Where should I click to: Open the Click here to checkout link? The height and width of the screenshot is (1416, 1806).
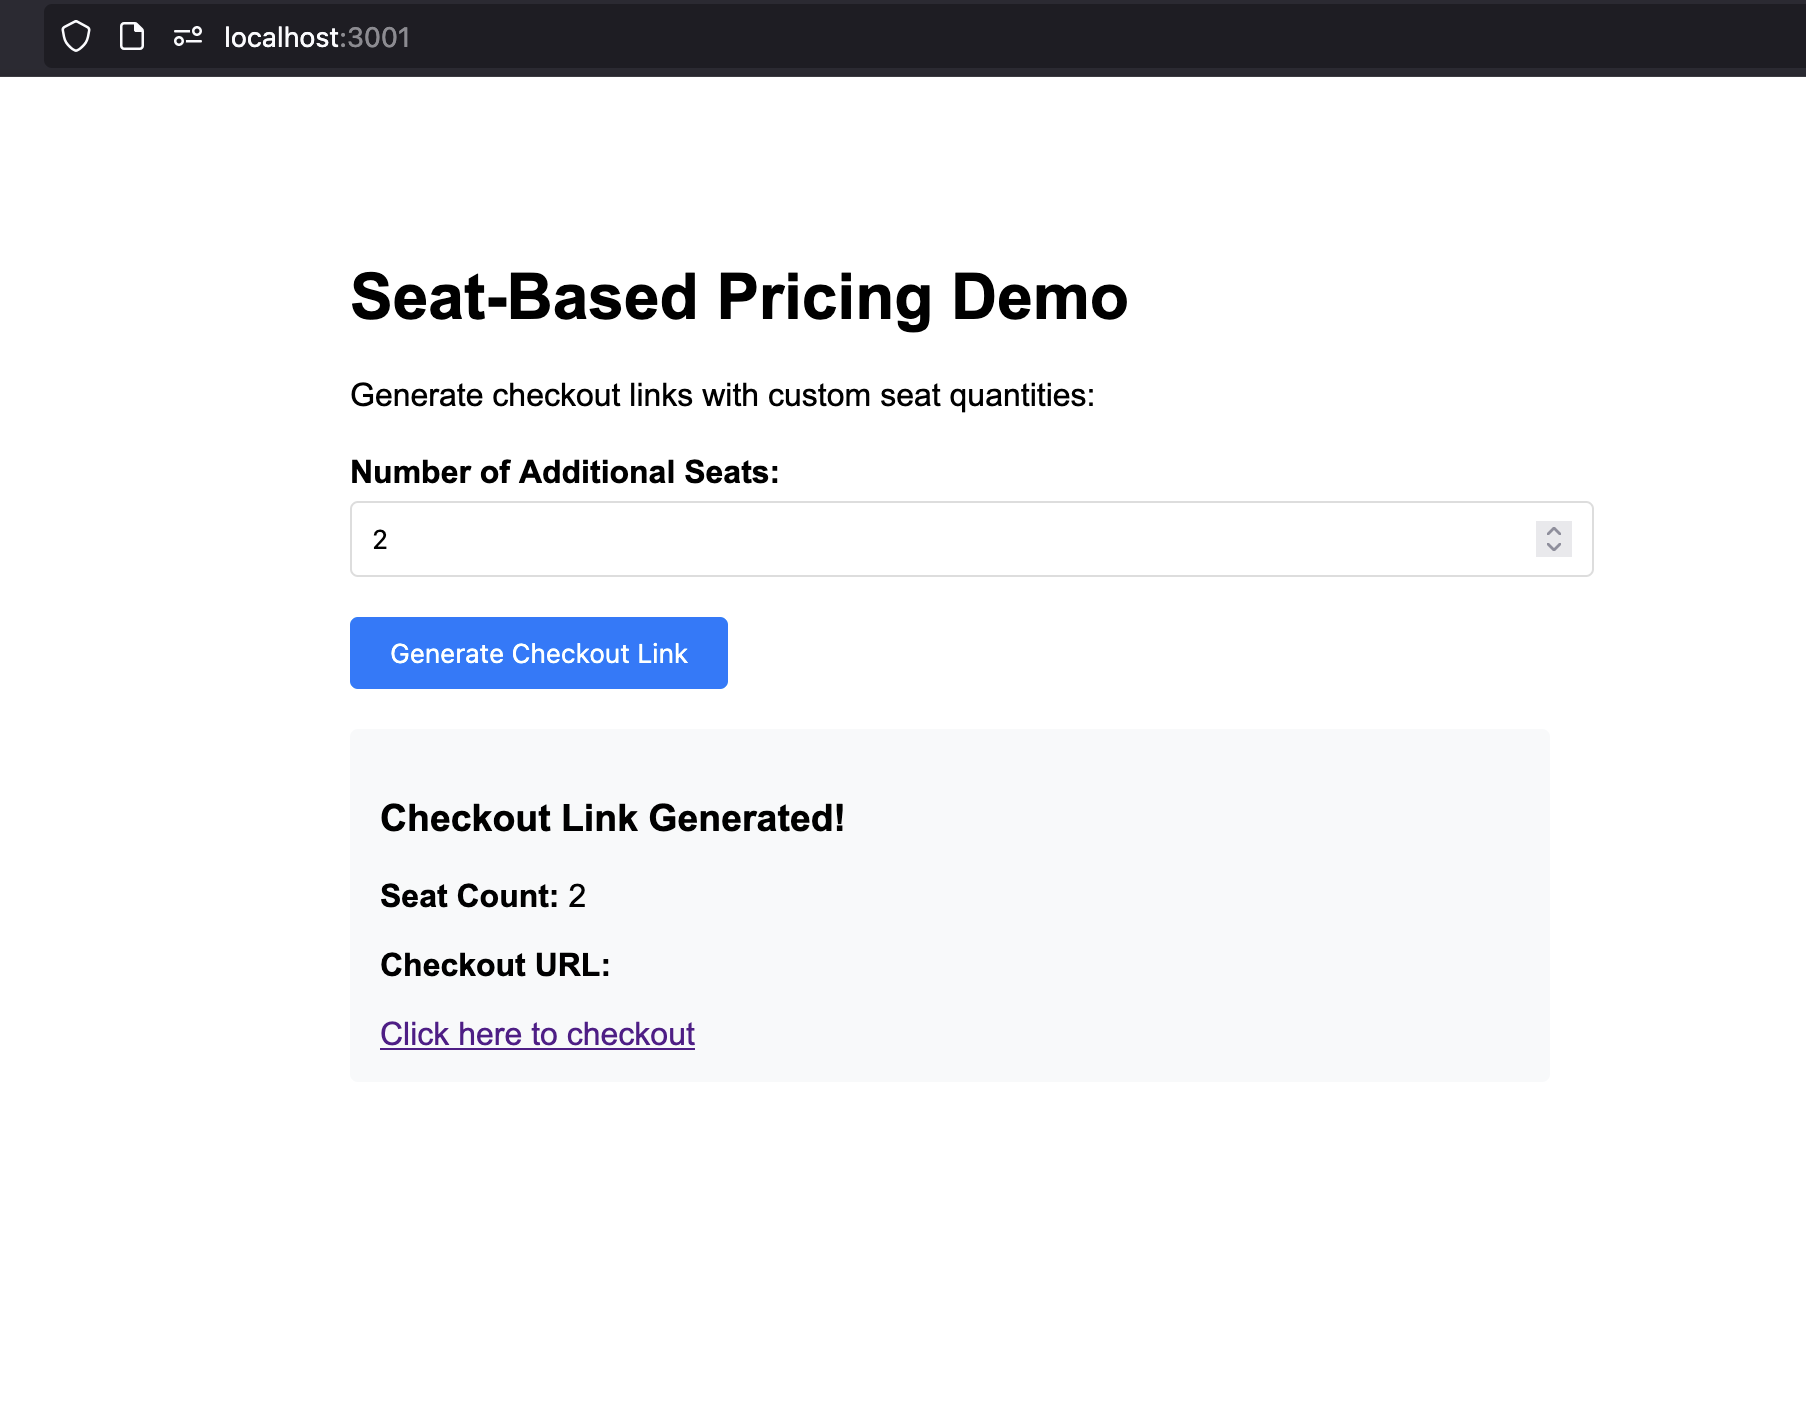[537, 1033]
